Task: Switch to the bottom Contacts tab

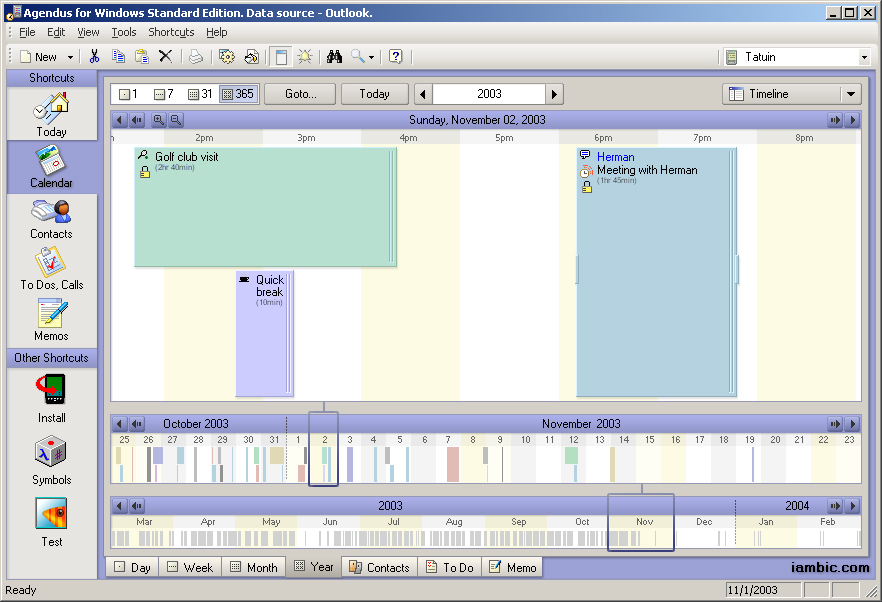Action: coord(380,567)
